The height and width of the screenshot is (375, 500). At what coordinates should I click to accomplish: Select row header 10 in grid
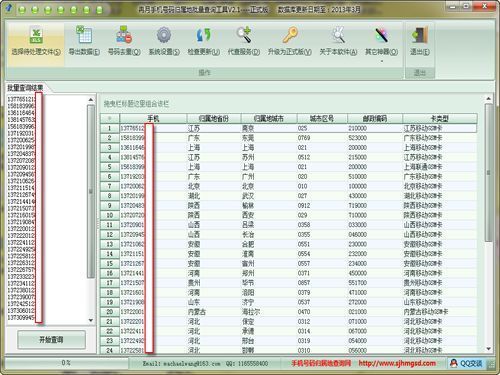110,215
